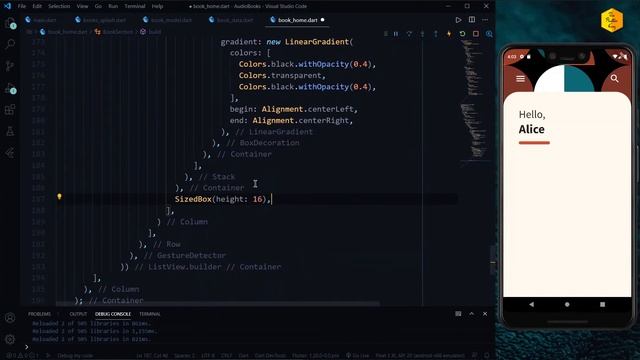
Task: Tap the search icon in emulator app
Action: pyautogui.click(x=615, y=78)
